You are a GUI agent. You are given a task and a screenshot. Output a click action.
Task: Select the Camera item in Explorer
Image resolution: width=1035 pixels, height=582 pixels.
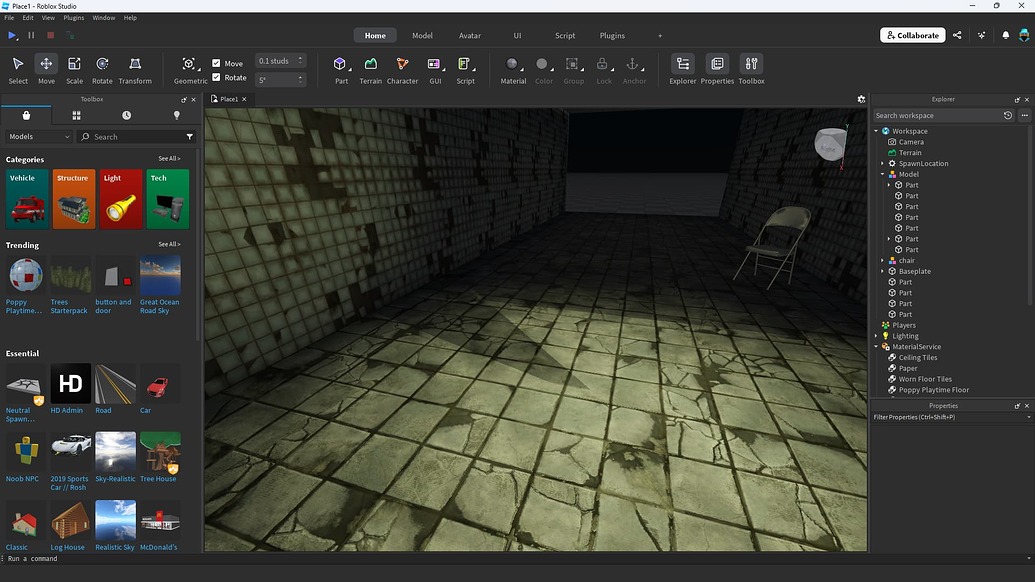click(x=911, y=142)
